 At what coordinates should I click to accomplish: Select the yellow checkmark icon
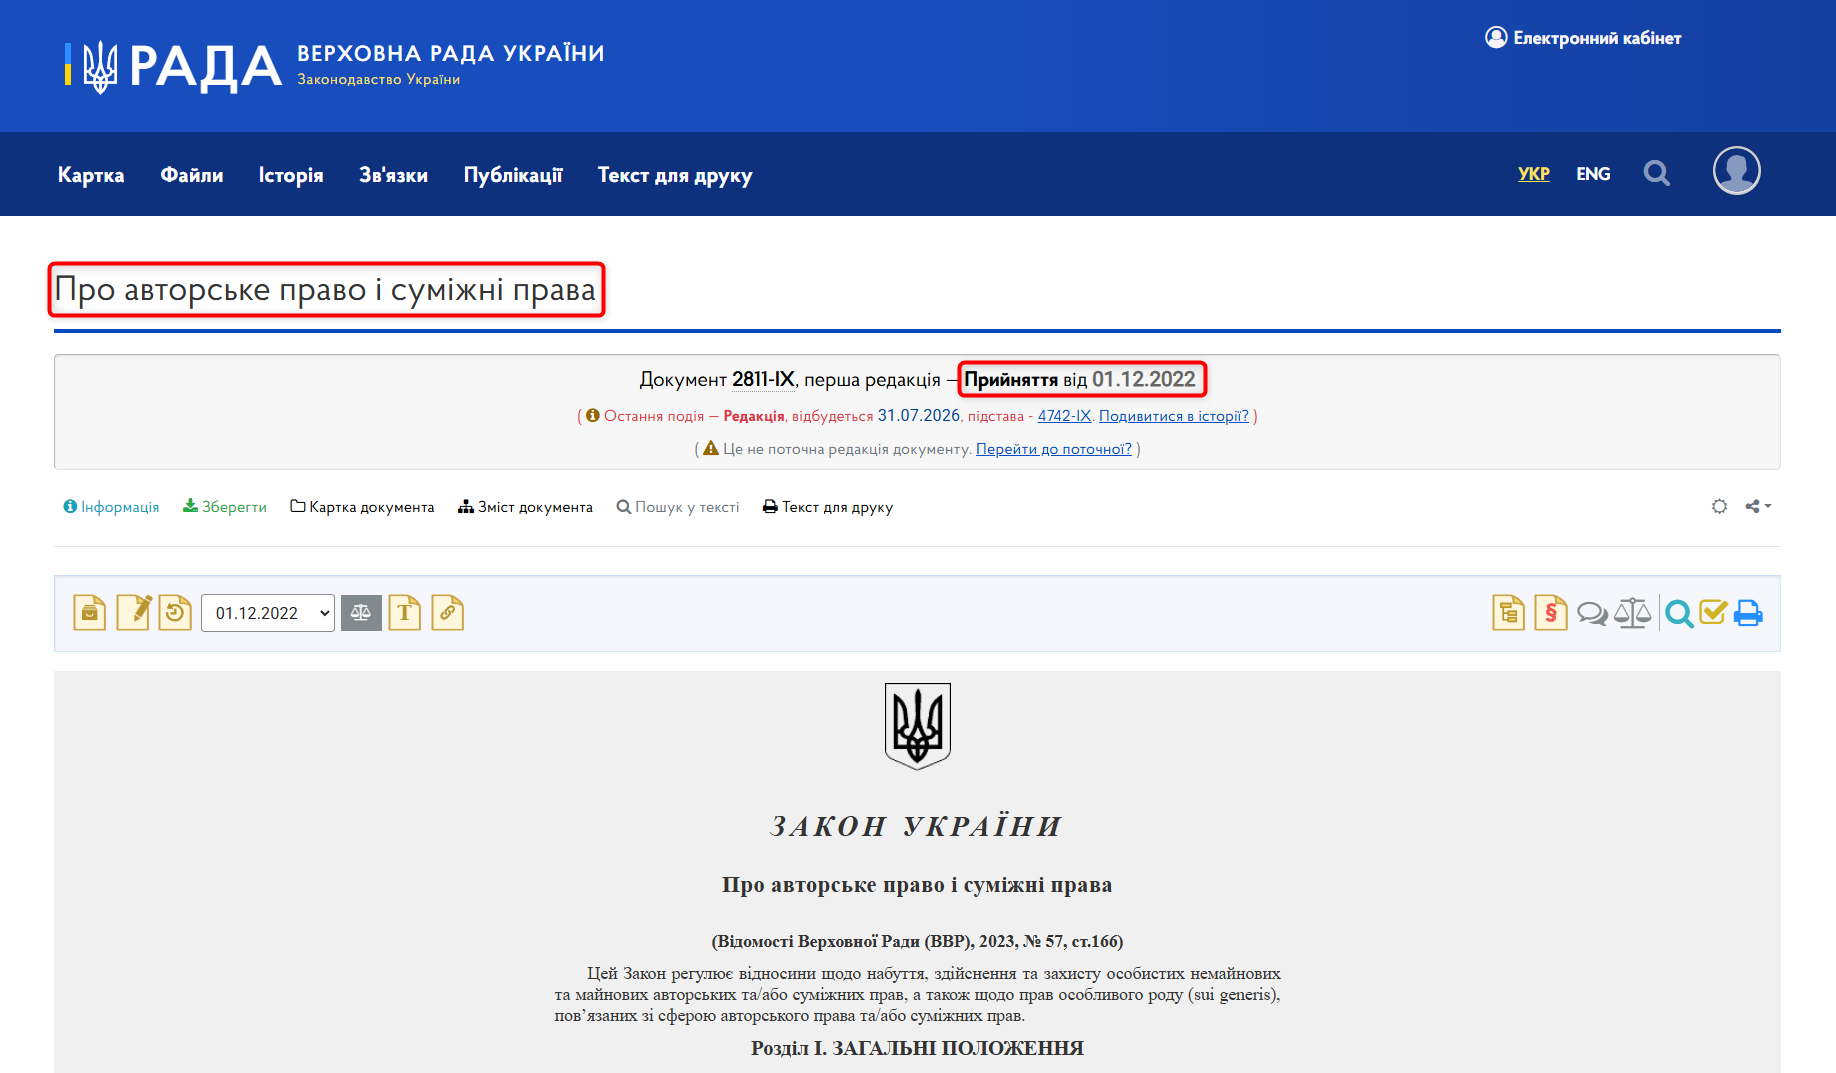coord(1713,613)
